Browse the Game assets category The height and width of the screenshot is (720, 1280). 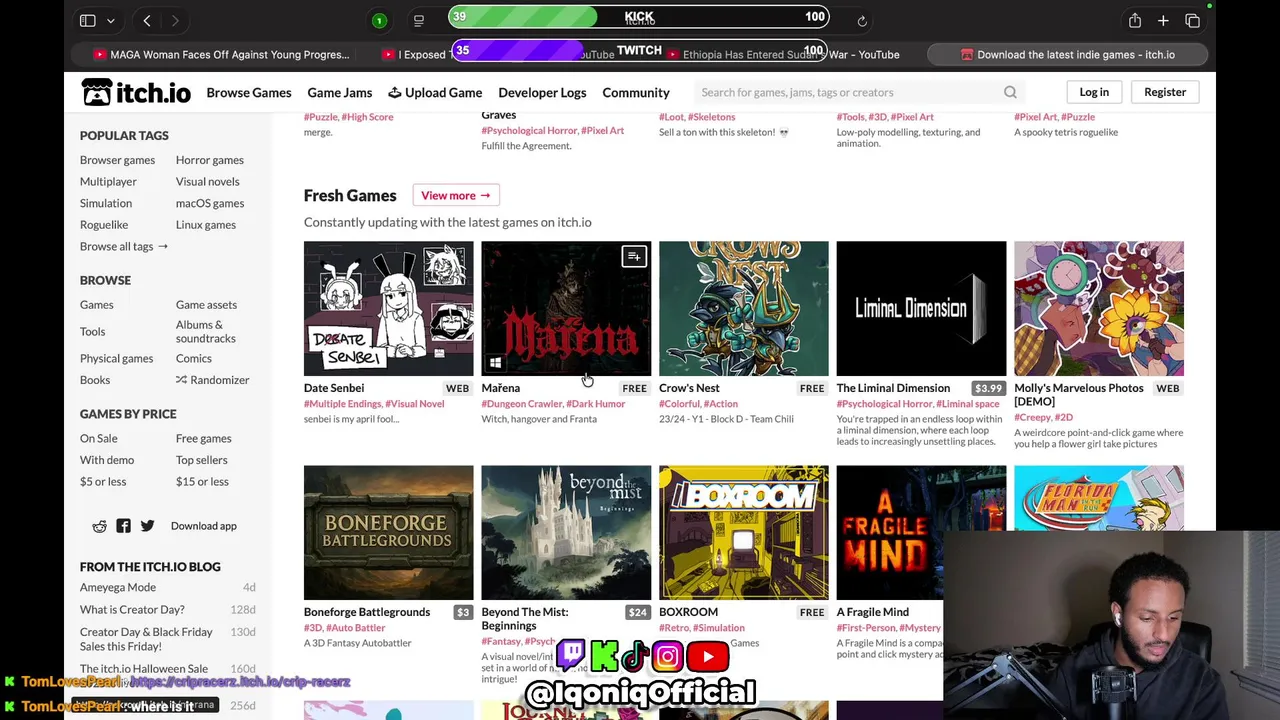206,305
